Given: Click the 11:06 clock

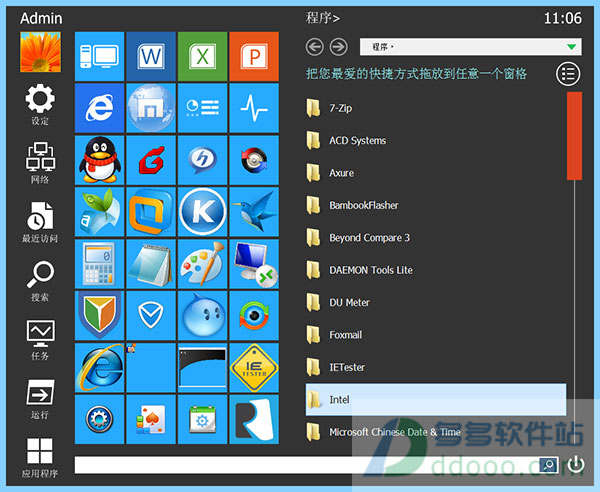Looking at the screenshot, I should coord(563,18).
